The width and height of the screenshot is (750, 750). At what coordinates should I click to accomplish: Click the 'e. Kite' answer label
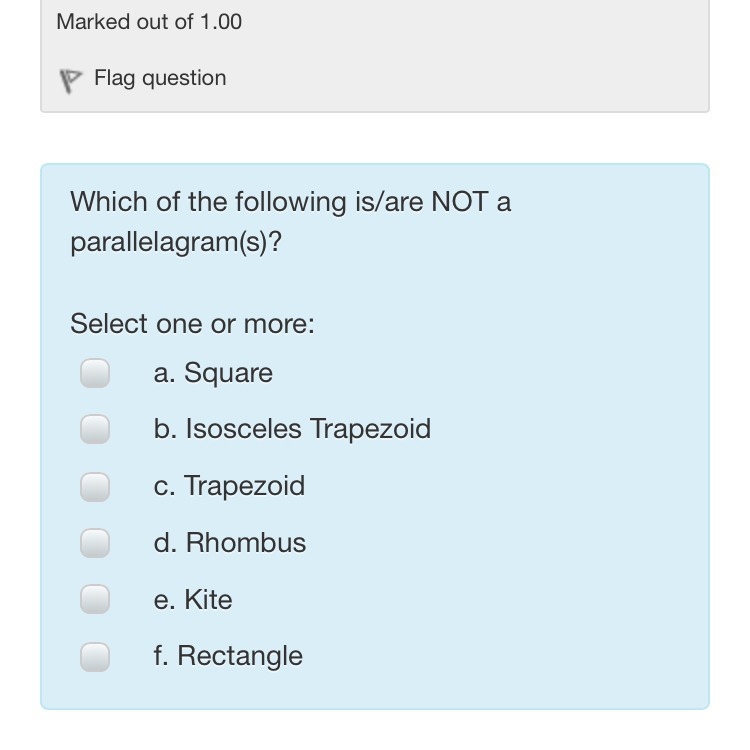(x=193, y=600)
